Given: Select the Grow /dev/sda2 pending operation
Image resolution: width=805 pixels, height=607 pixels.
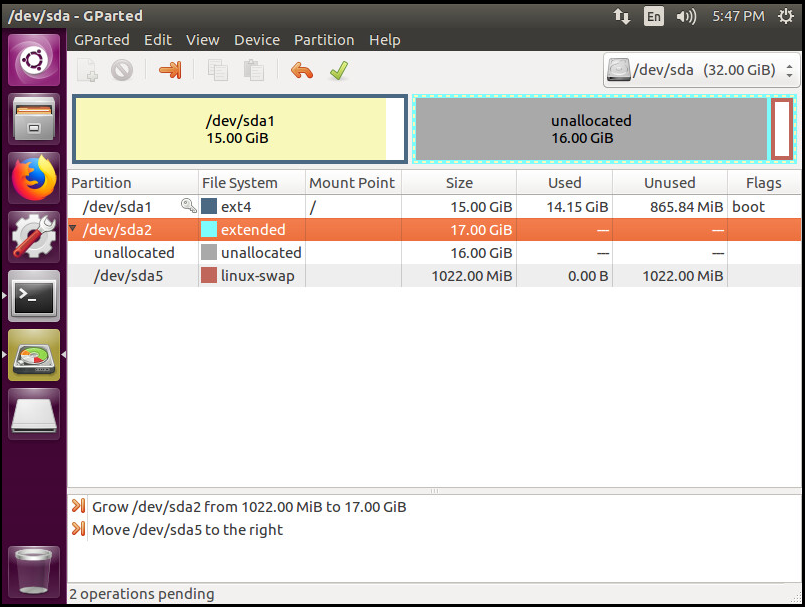Looking at the screenshot, I should [x=249, y=507].
